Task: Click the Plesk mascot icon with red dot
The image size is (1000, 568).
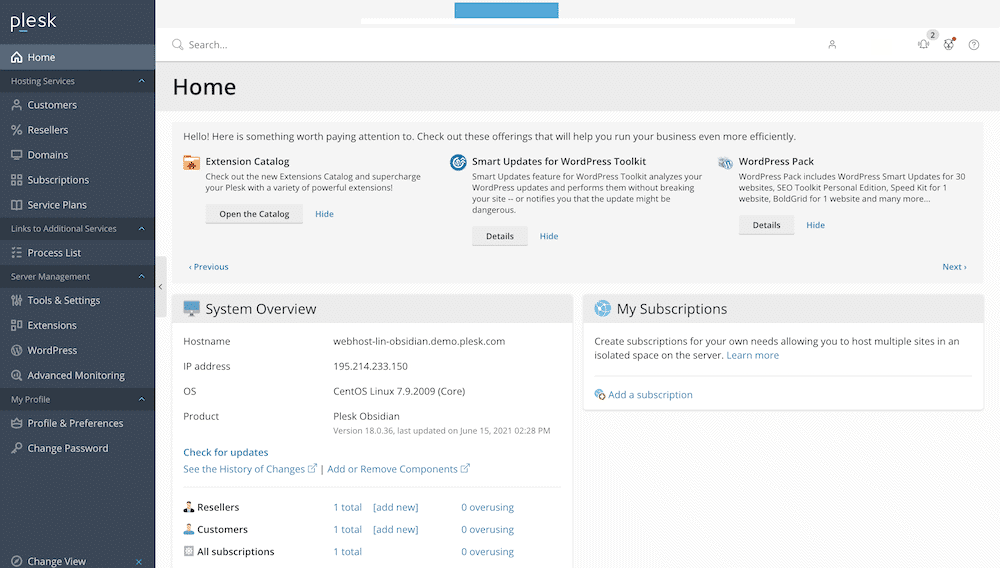Action: [x=949, y=44]
